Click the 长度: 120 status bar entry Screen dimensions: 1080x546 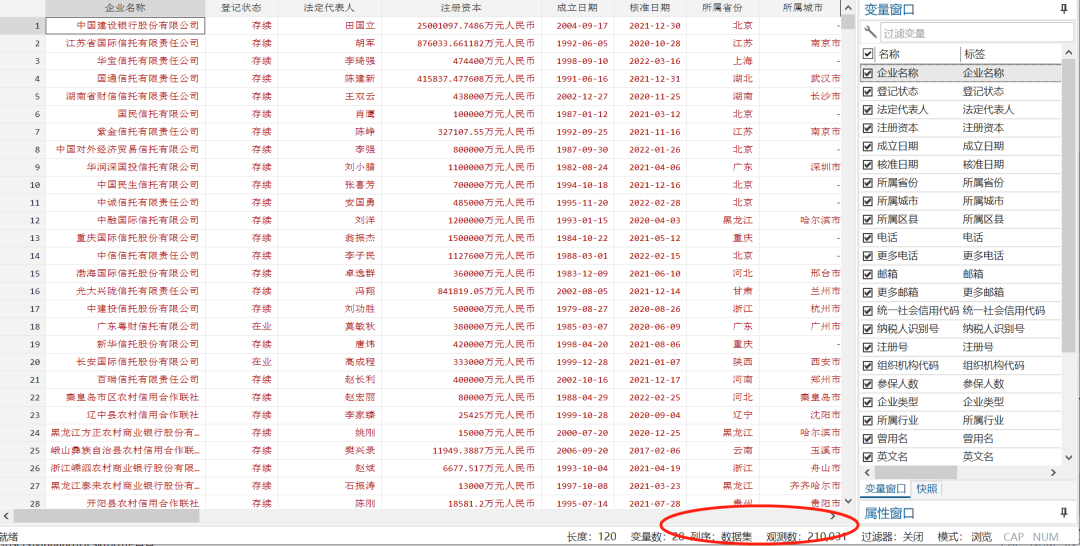[591, 536]
